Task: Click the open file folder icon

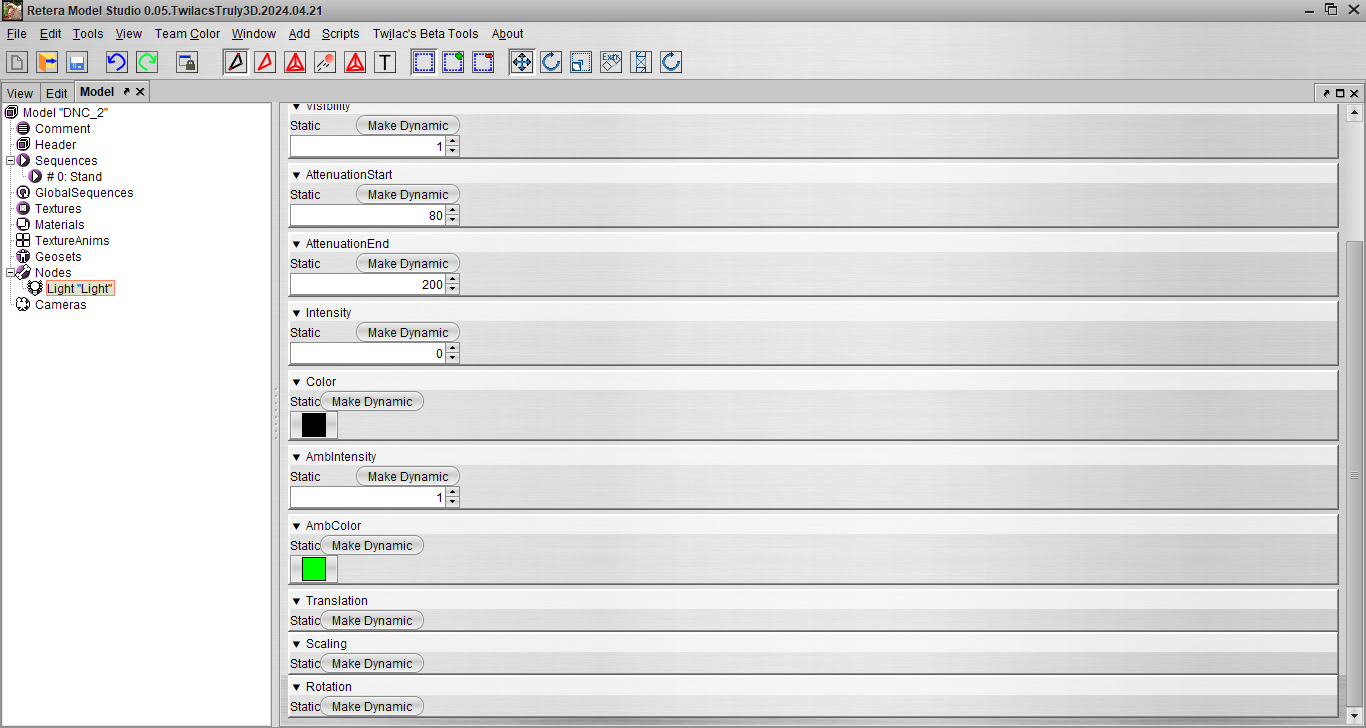Action: tap(47, 62)
